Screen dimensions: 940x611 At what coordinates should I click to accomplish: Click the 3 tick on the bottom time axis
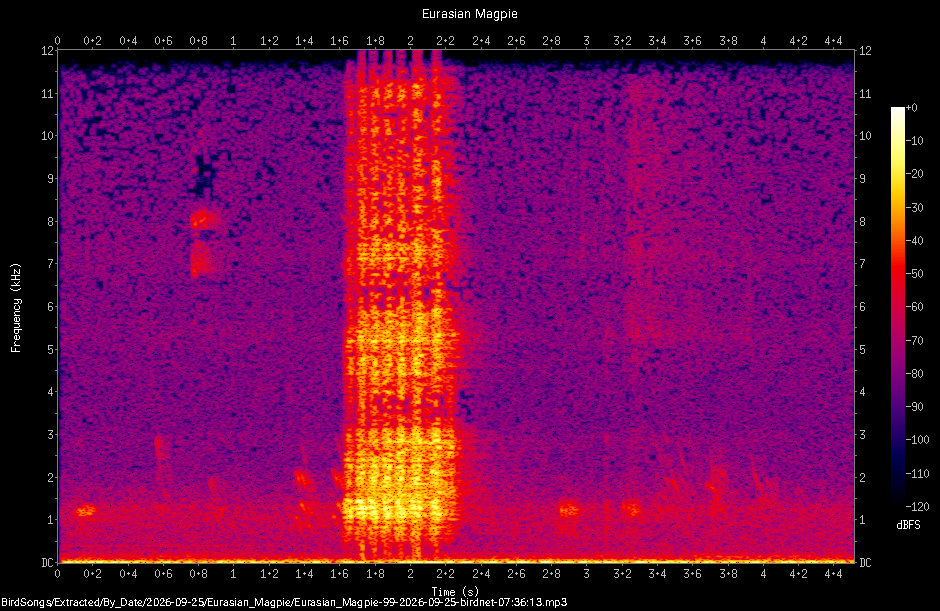pos(586,574)
